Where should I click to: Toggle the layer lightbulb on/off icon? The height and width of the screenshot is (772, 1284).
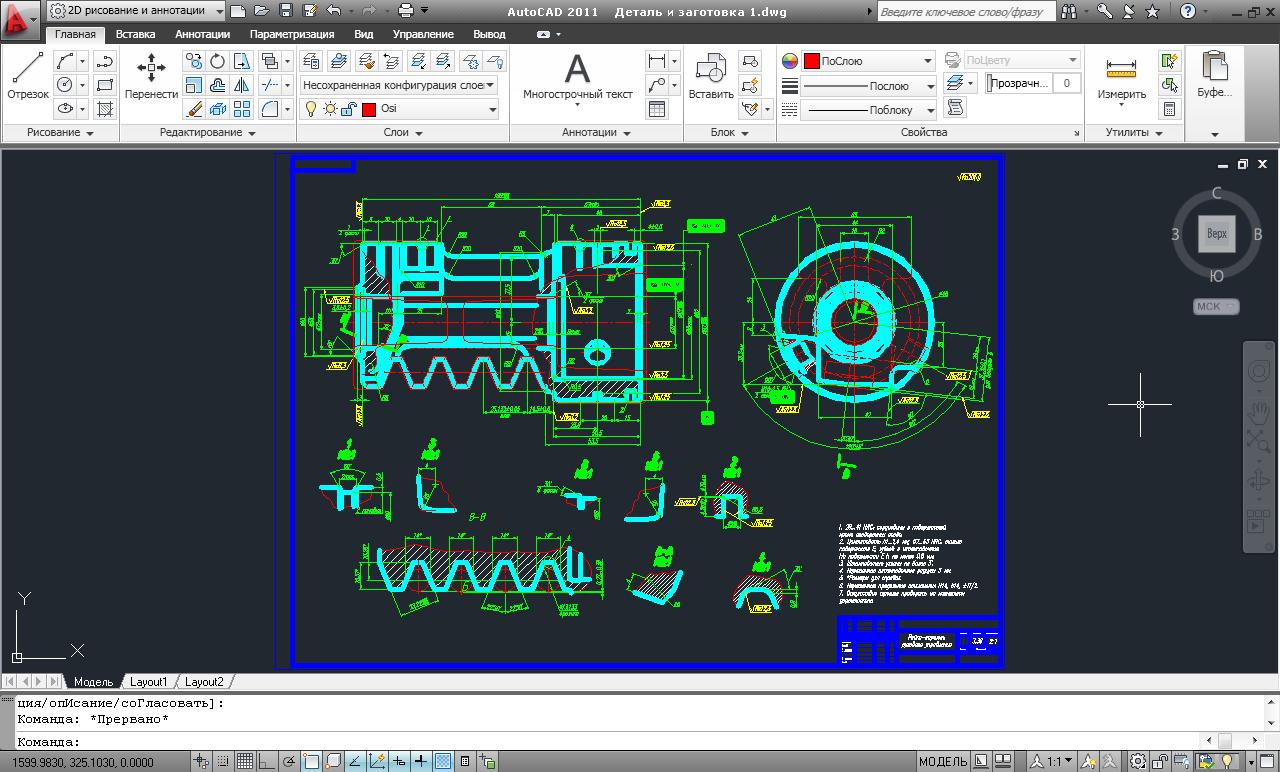[x=311, y=109]
